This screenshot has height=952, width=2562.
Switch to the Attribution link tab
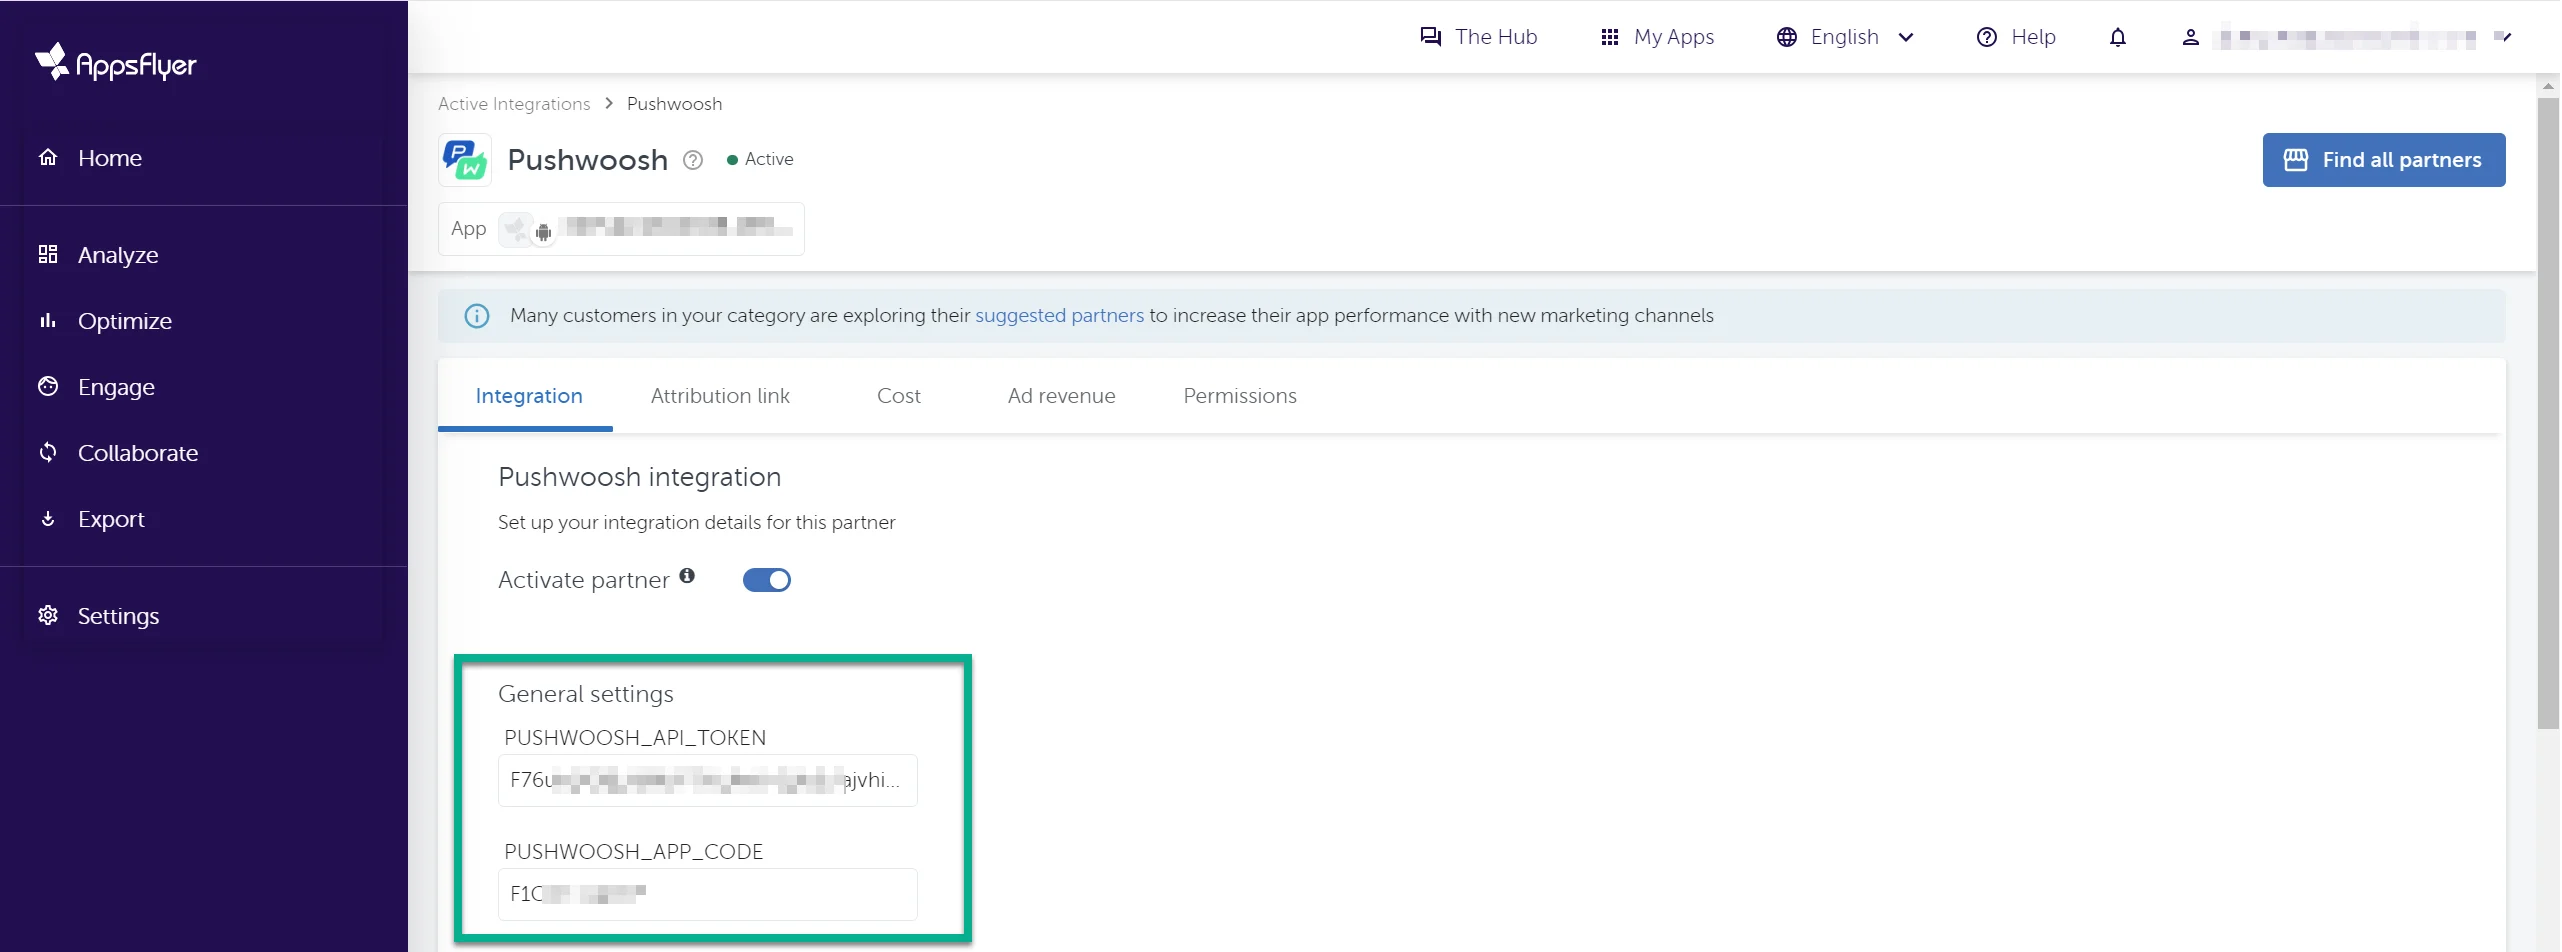[720, 395]
